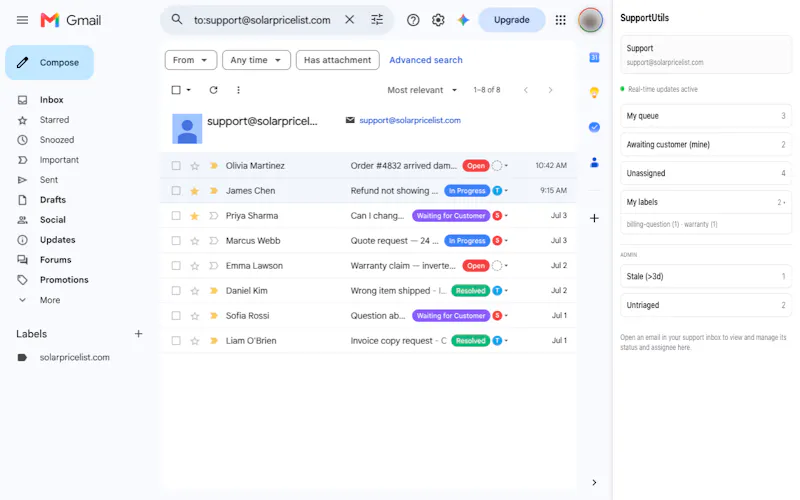The height and width of the screenshot is (500, 800).
Task: Open the From filter dropdown
Action: (191, 60)
